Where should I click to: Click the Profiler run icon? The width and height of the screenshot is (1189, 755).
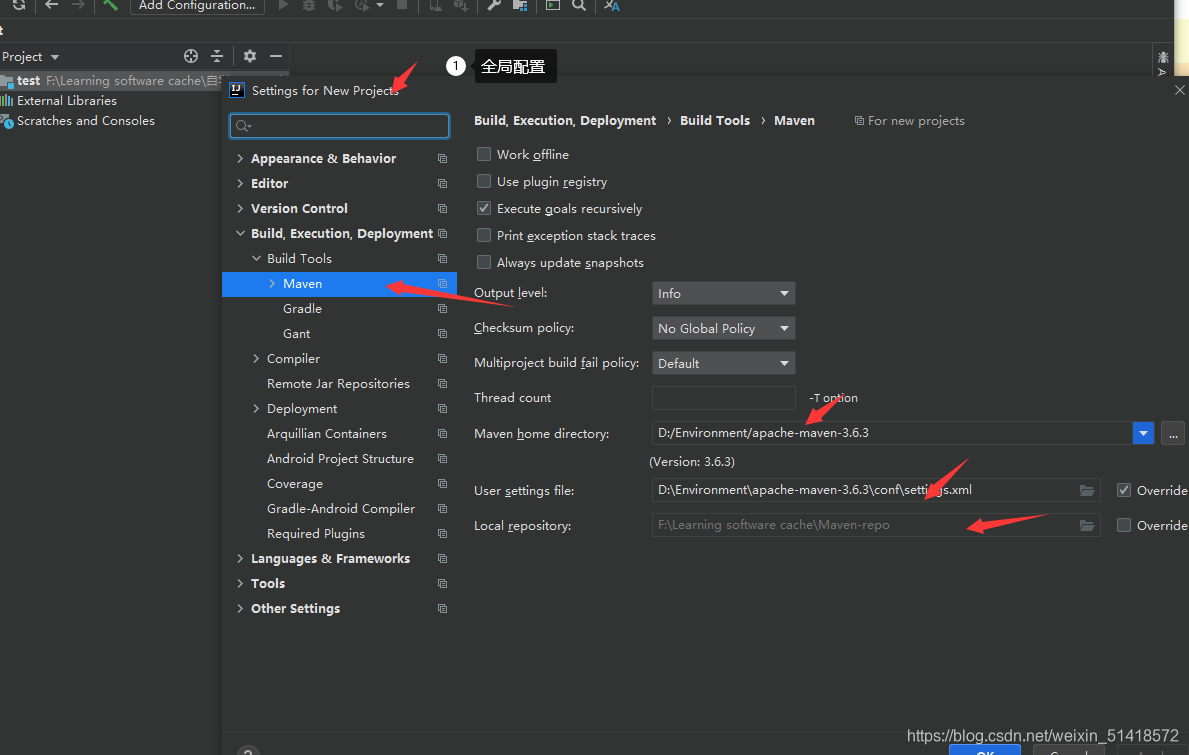362,5
